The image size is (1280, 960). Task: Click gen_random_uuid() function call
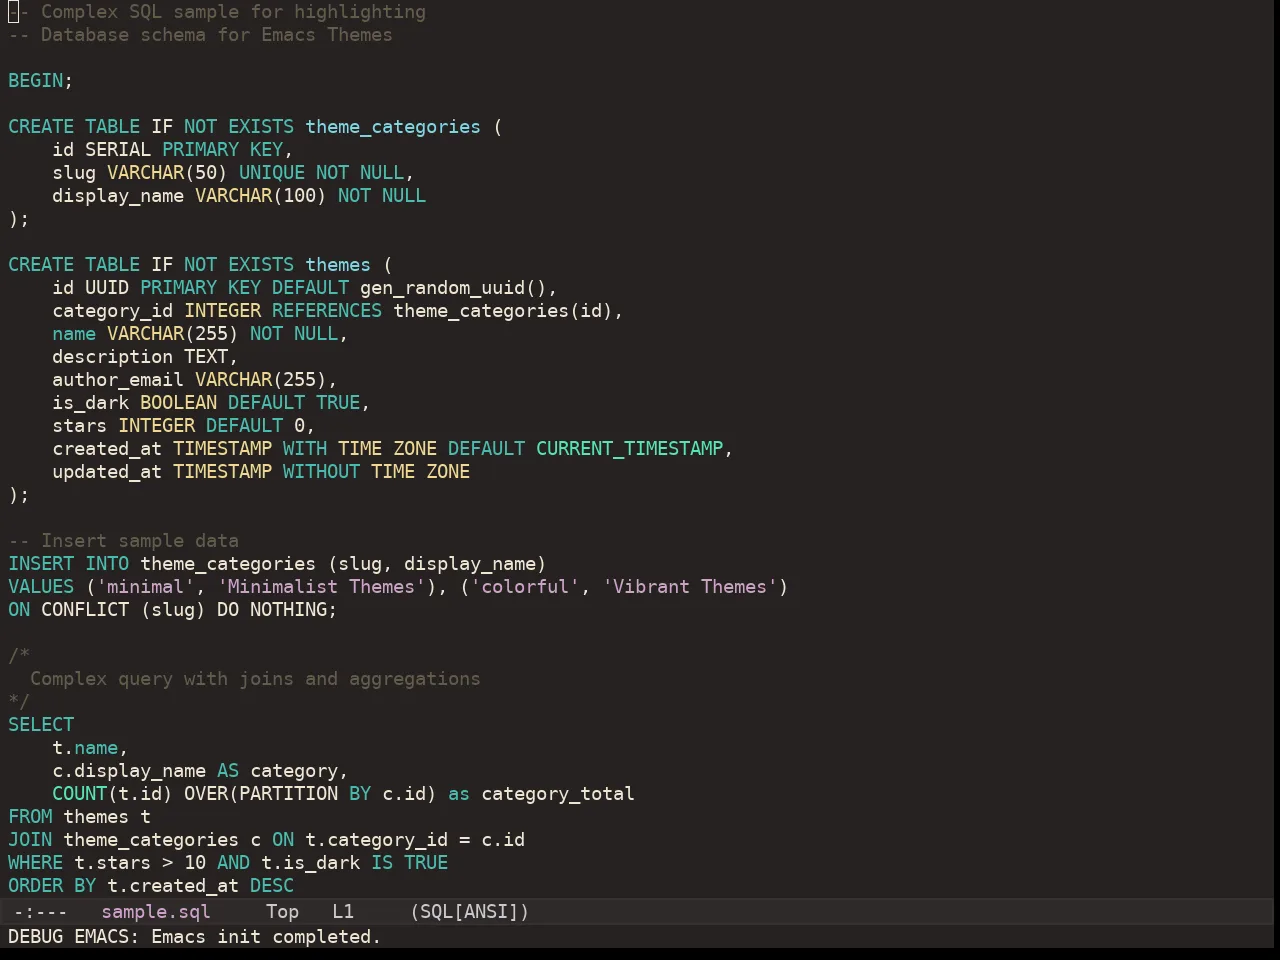click(453, 288)
